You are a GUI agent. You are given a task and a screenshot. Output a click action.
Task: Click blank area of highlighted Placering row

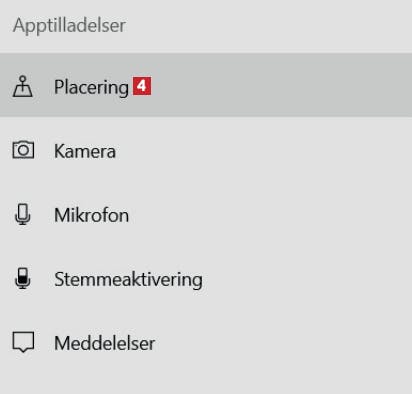[x=280, y=85]
